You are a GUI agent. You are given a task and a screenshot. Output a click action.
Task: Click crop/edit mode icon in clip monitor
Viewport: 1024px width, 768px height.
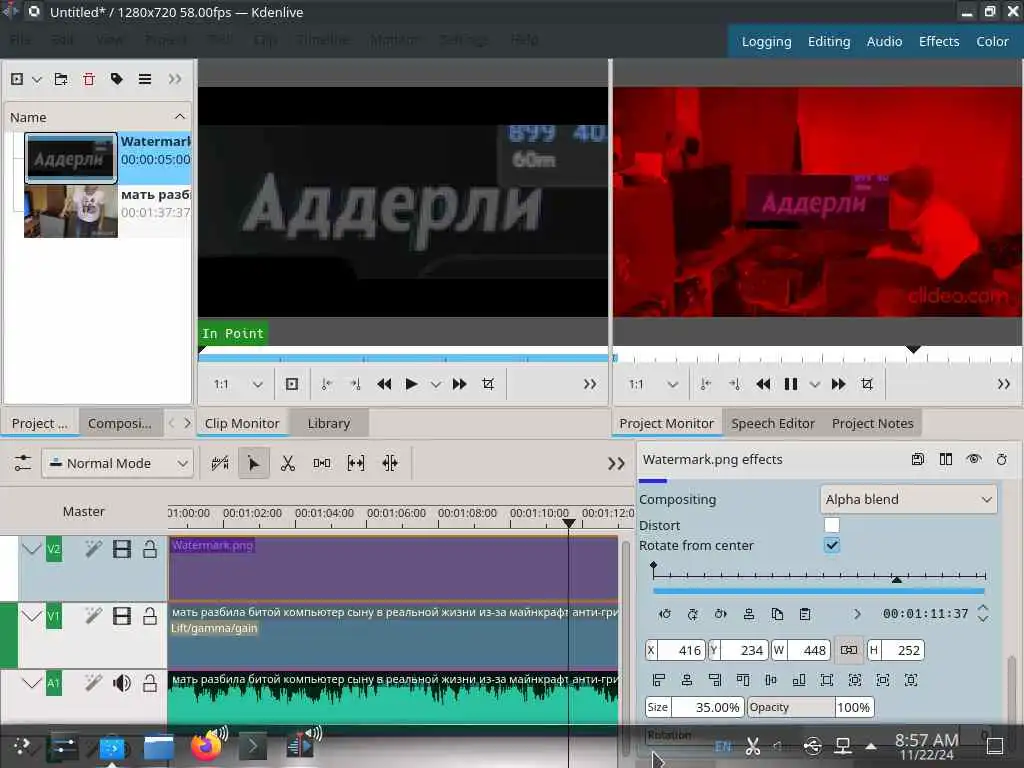pyautogui.click(x=488, y=384)
